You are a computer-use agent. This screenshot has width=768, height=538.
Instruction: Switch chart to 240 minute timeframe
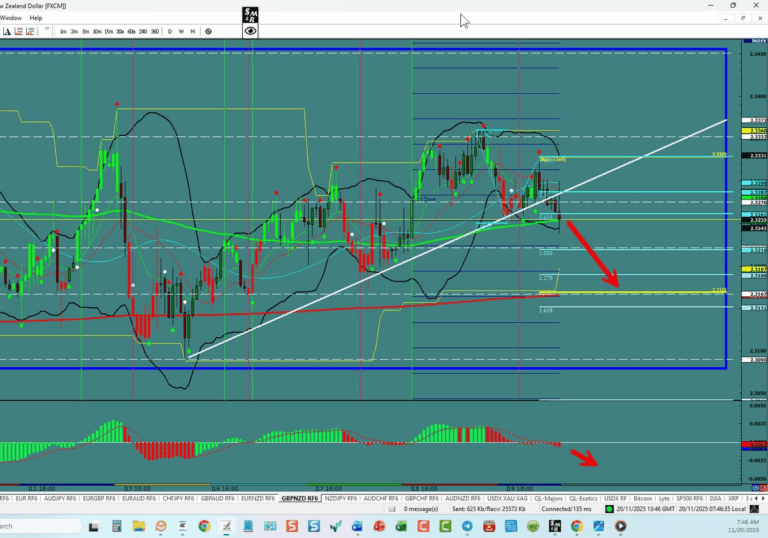143,31
